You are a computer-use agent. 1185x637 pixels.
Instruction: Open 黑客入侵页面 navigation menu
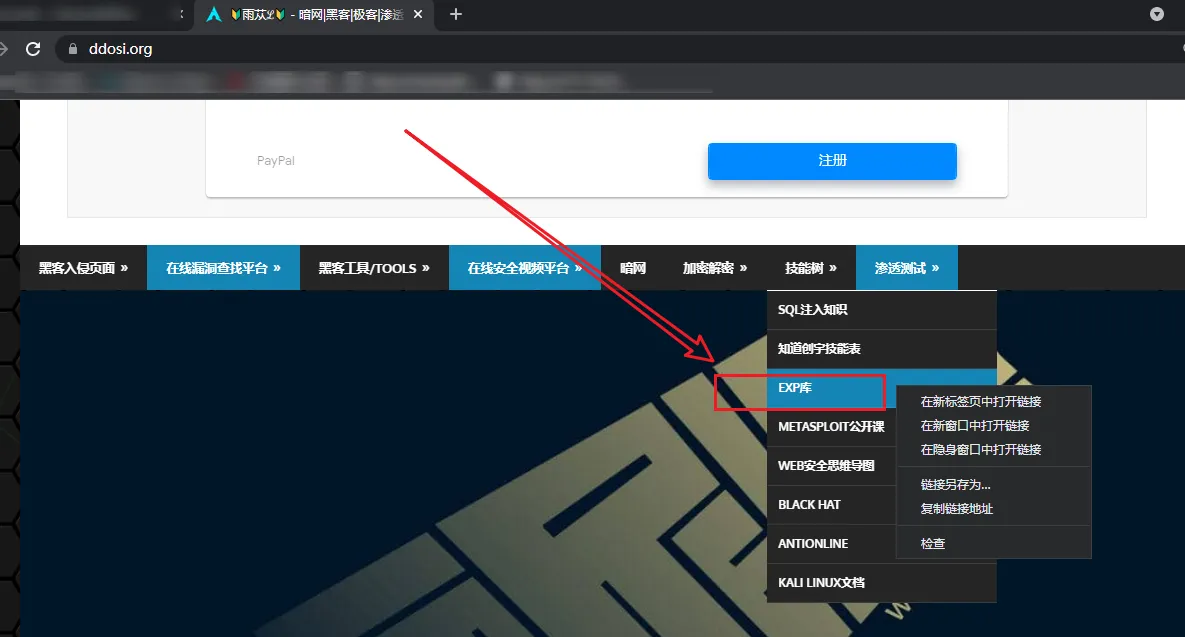83,267
